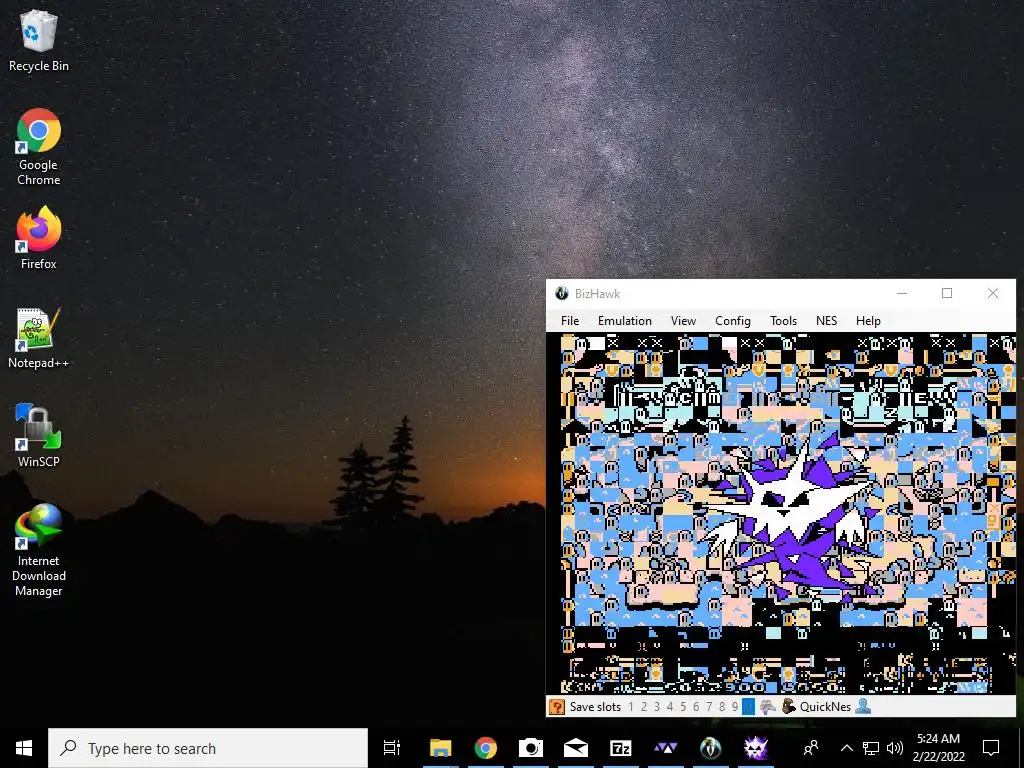The height and width of the screenshot is (768, 1024).
Task: Open the People icon in system tray
Action: (x=811, y=748)
